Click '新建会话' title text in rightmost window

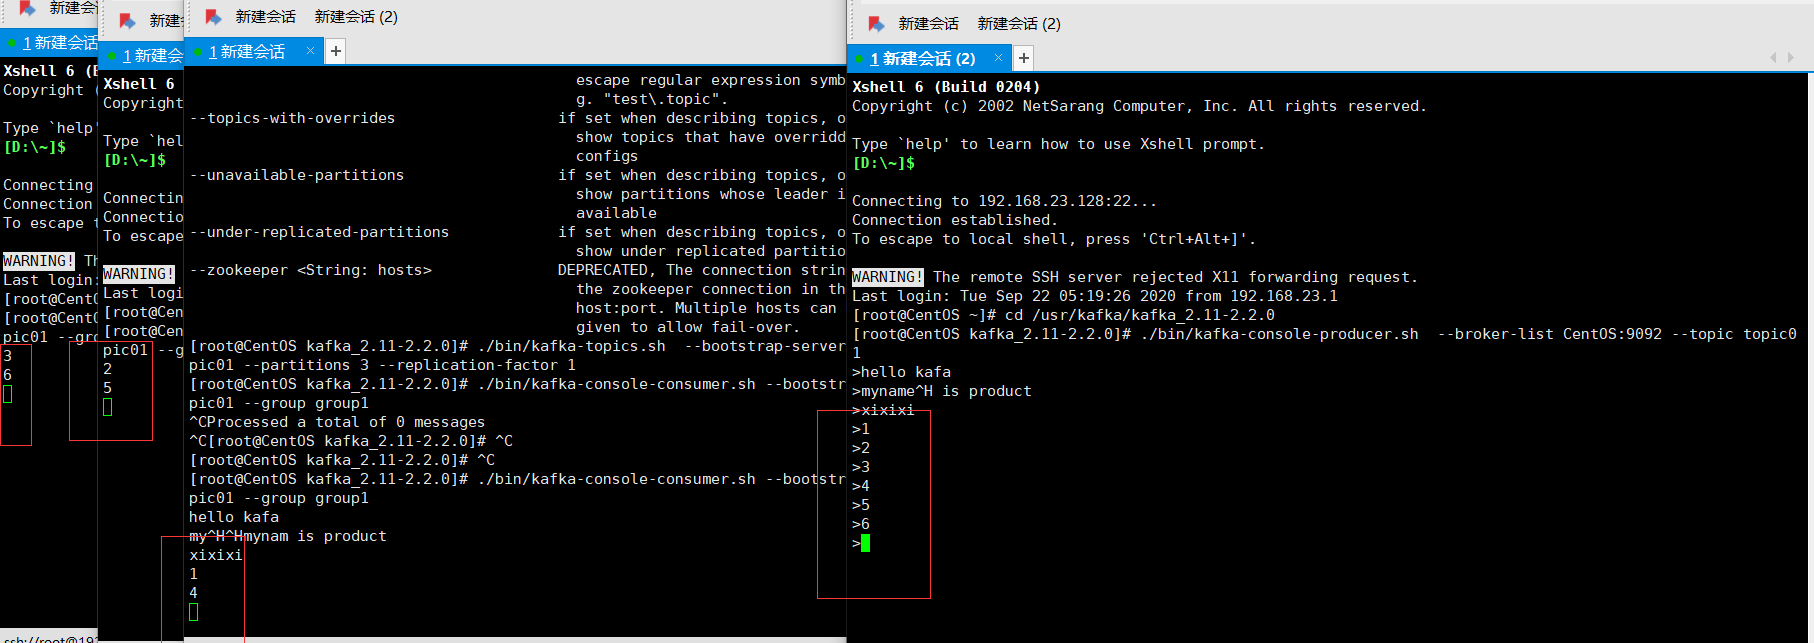(x=928, y=23)
